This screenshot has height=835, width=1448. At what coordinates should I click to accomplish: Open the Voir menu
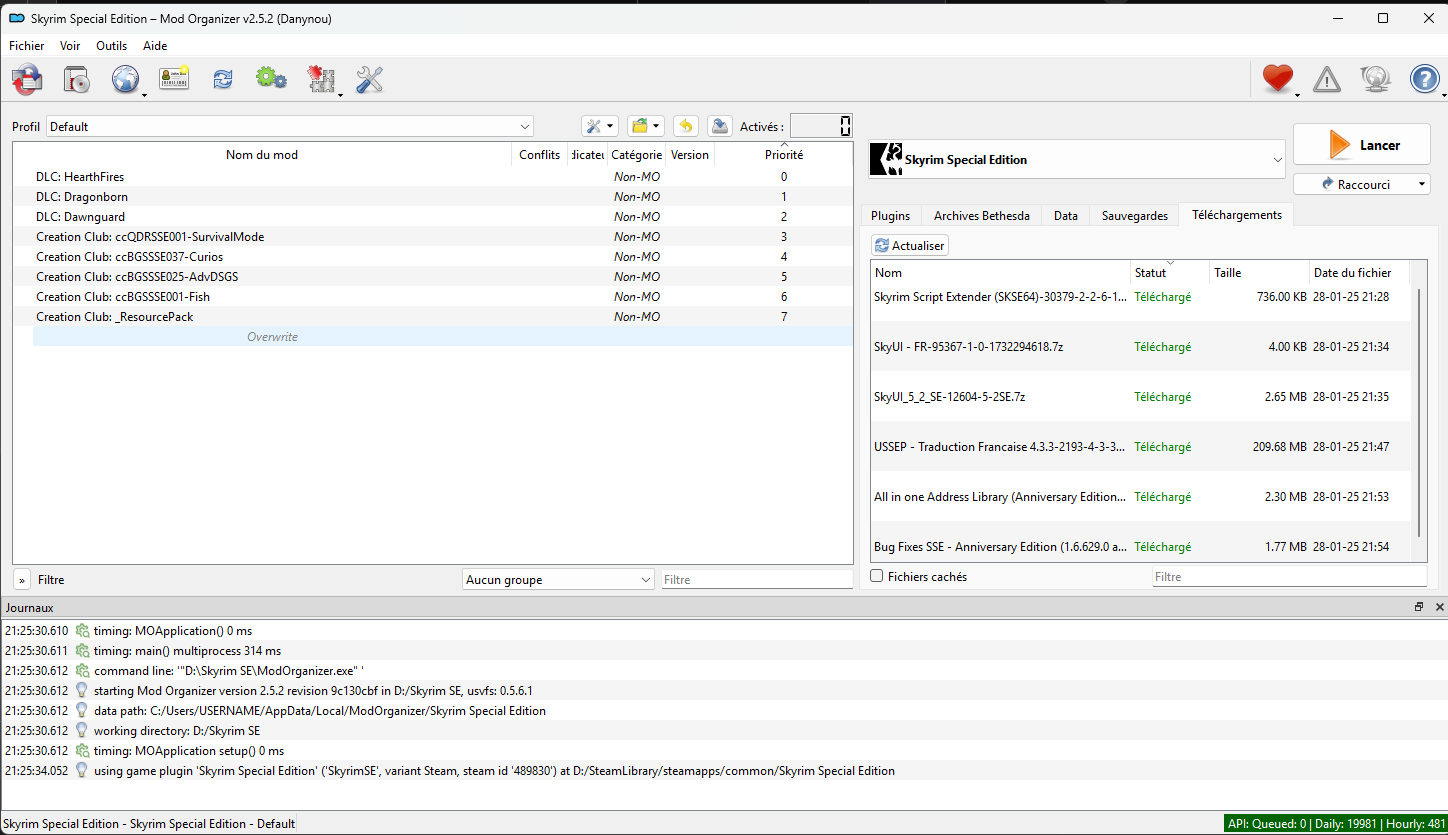coord(70,46)
